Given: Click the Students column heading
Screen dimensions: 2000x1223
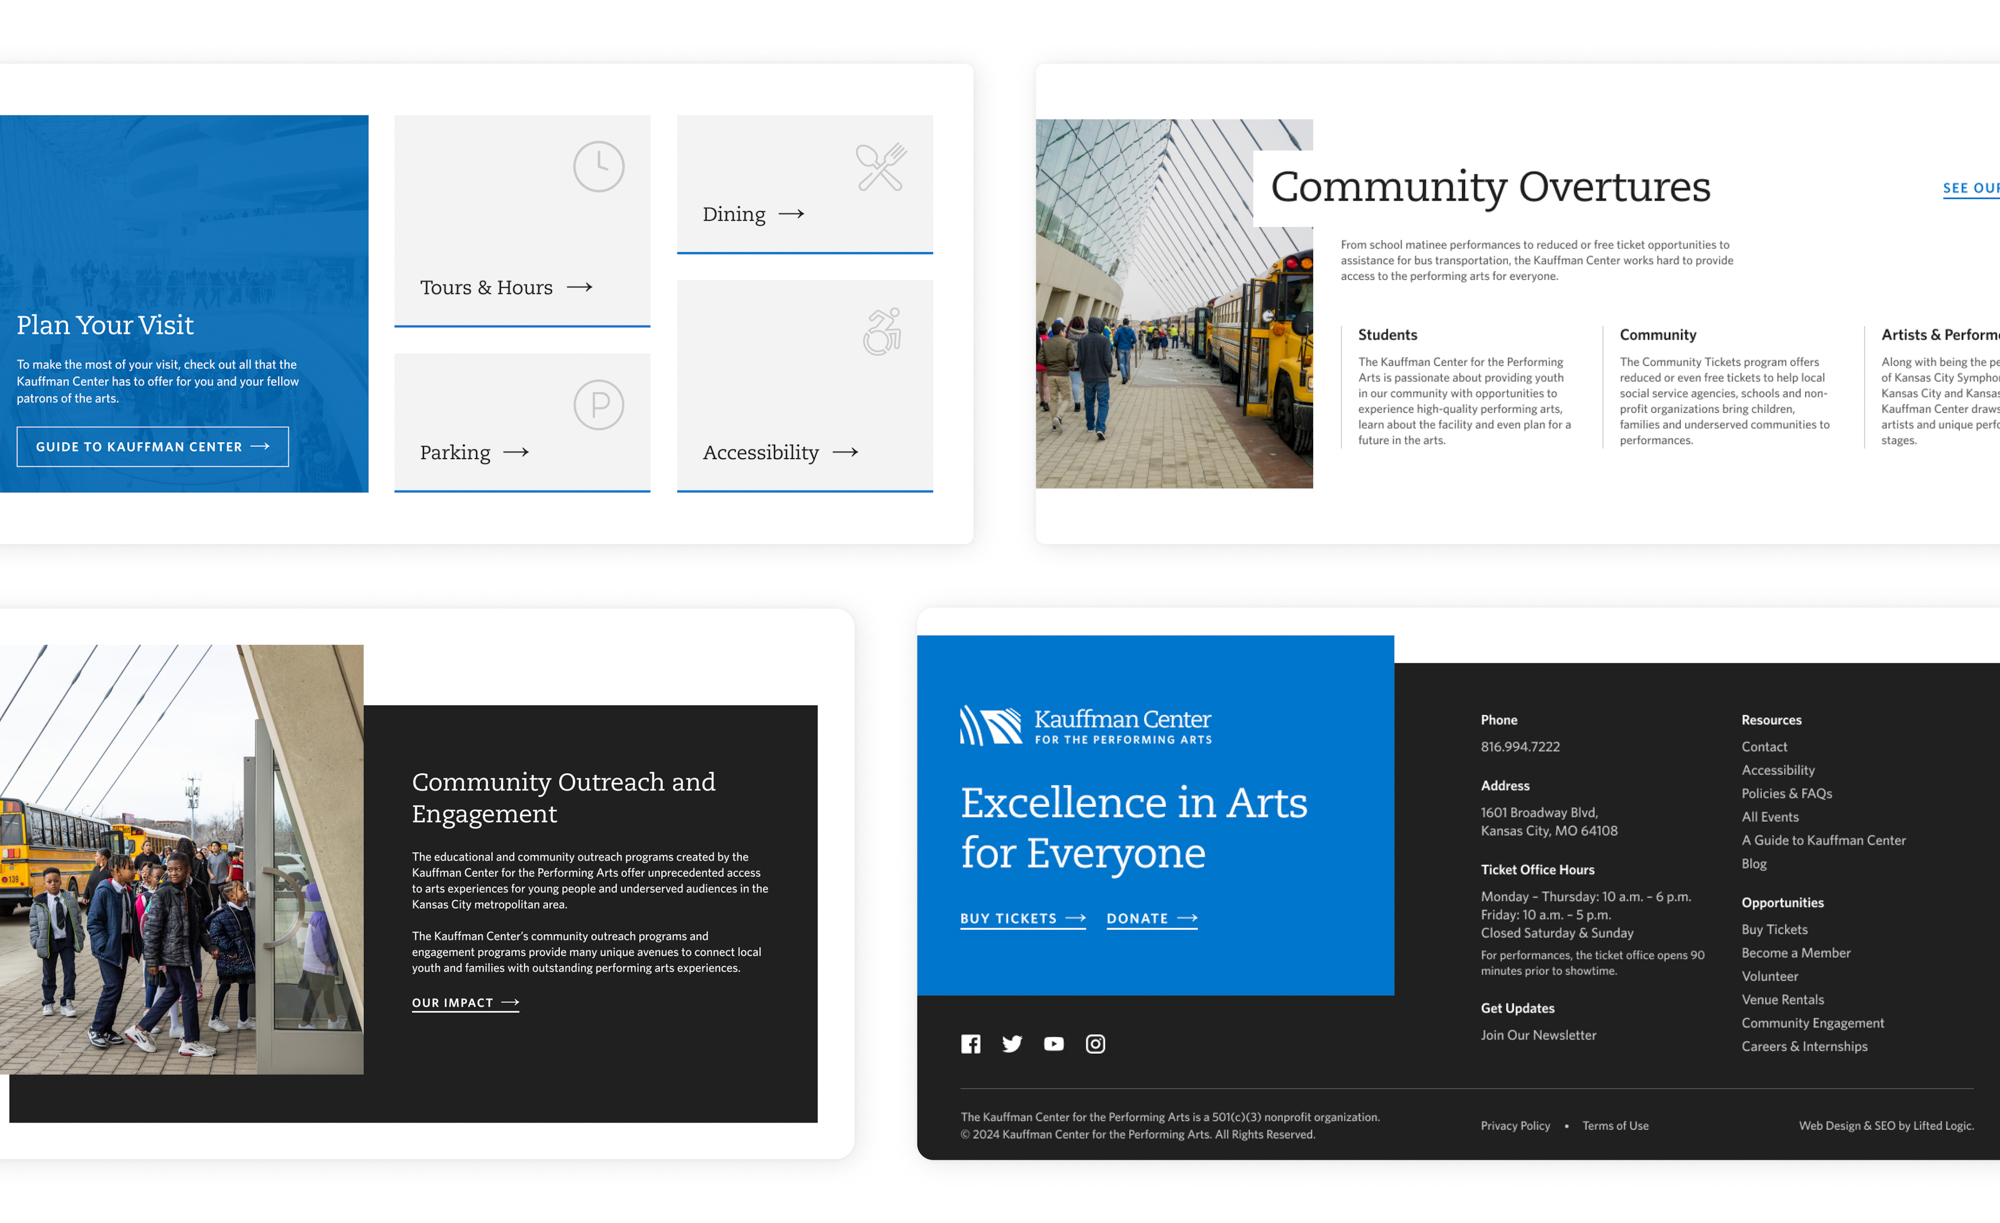Looking at the screenshot, I should (1387, 335).
